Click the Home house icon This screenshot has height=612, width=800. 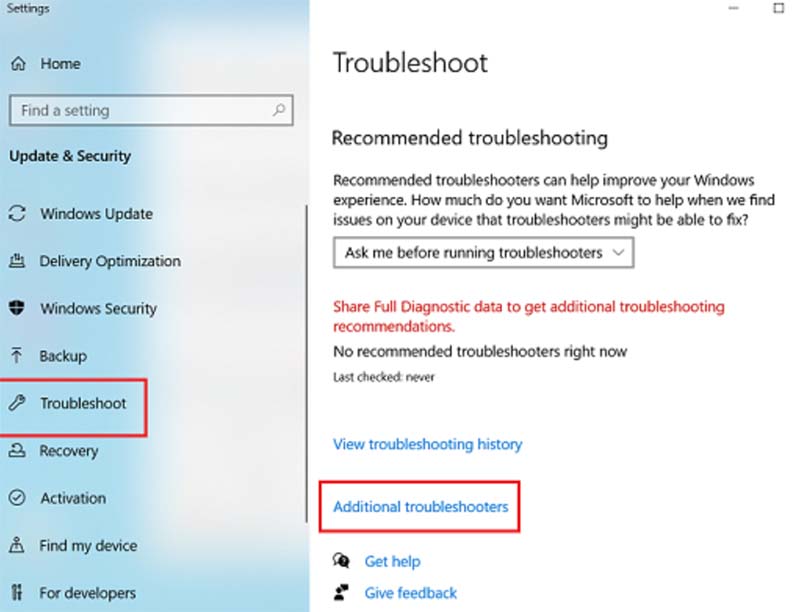16,63
